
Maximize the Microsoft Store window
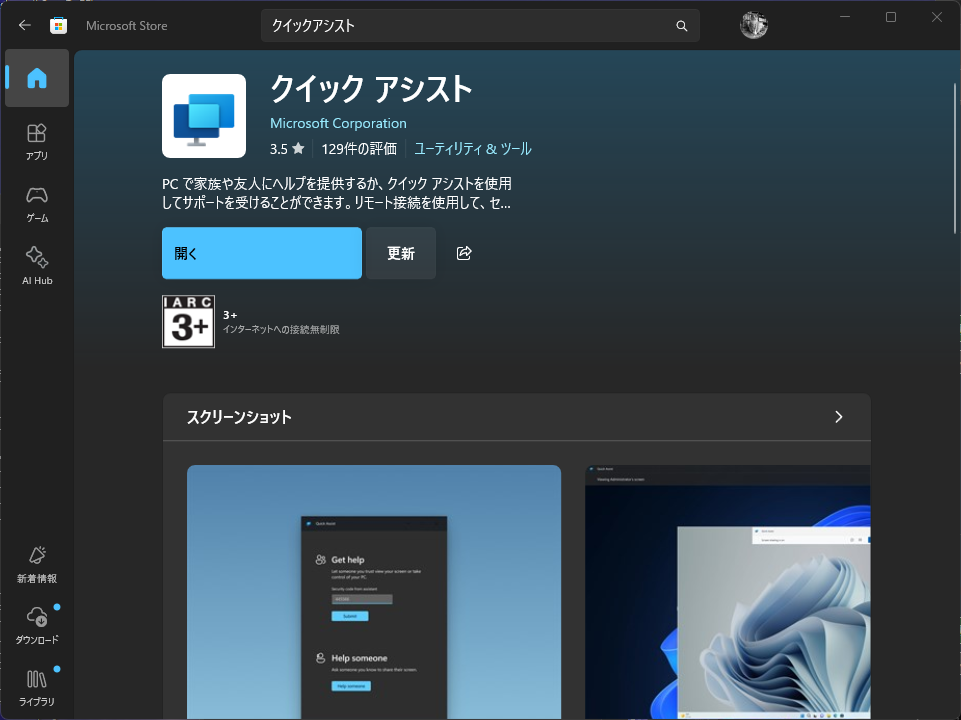[x=891, y=17]
